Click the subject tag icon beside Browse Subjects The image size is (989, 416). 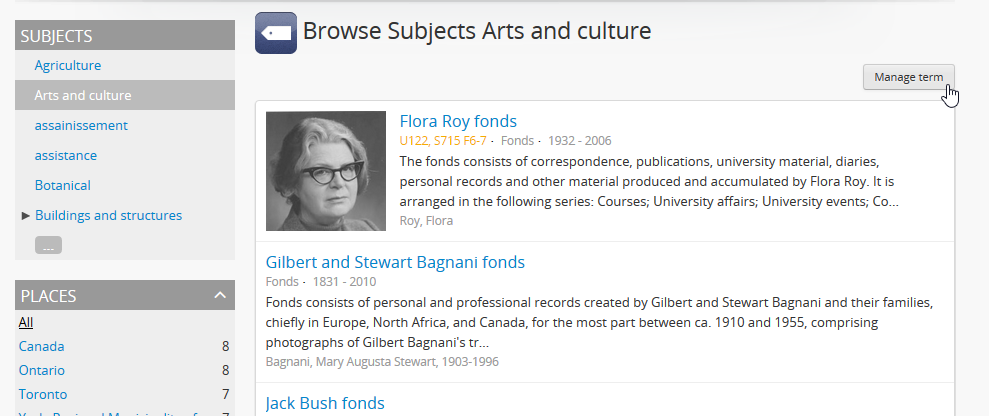[275, 33]
